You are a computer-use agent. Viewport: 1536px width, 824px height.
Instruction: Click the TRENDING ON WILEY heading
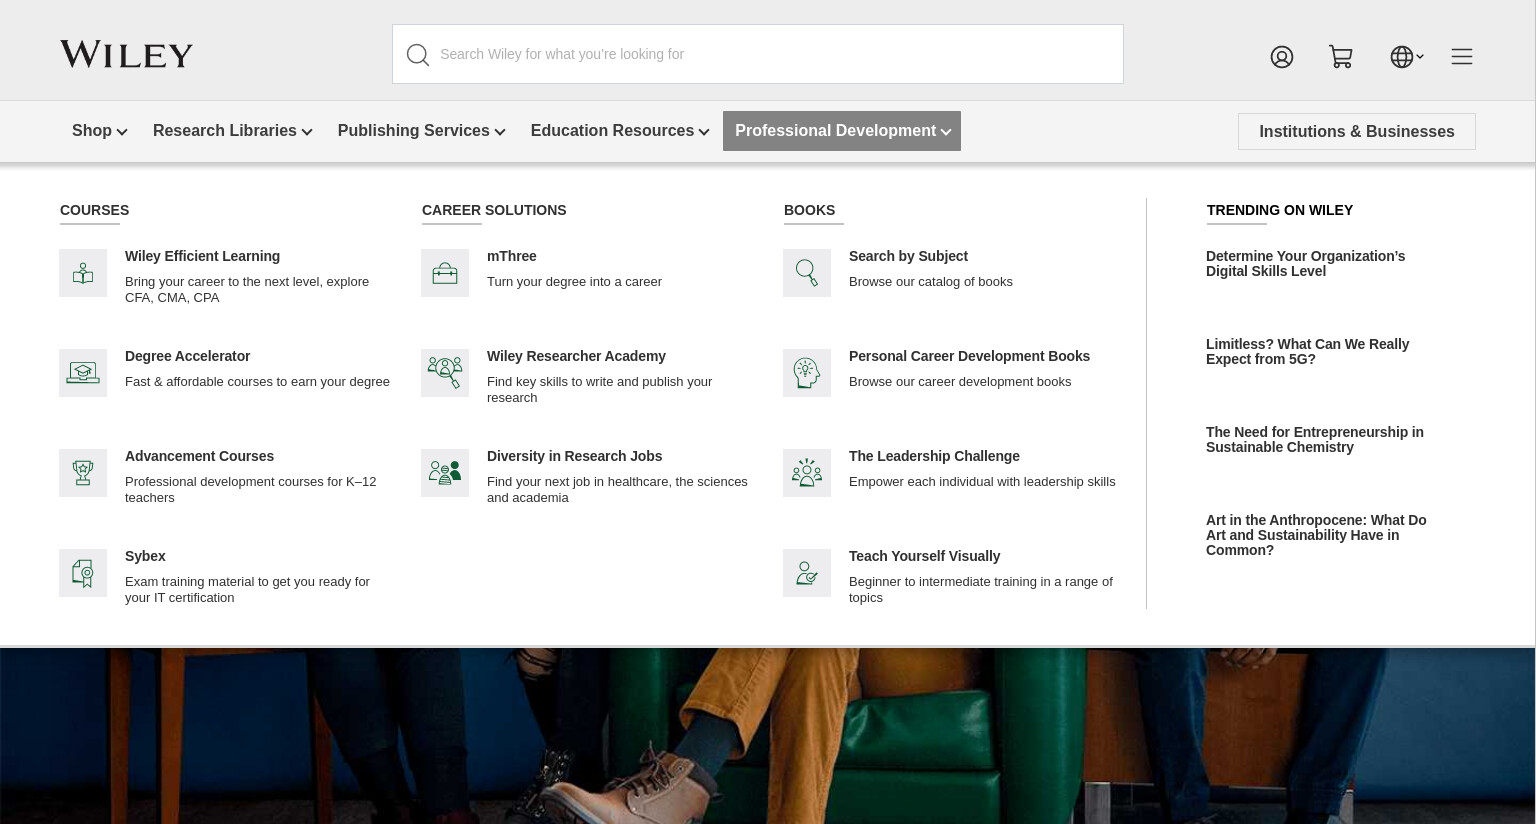click(x=1280, y=211)
